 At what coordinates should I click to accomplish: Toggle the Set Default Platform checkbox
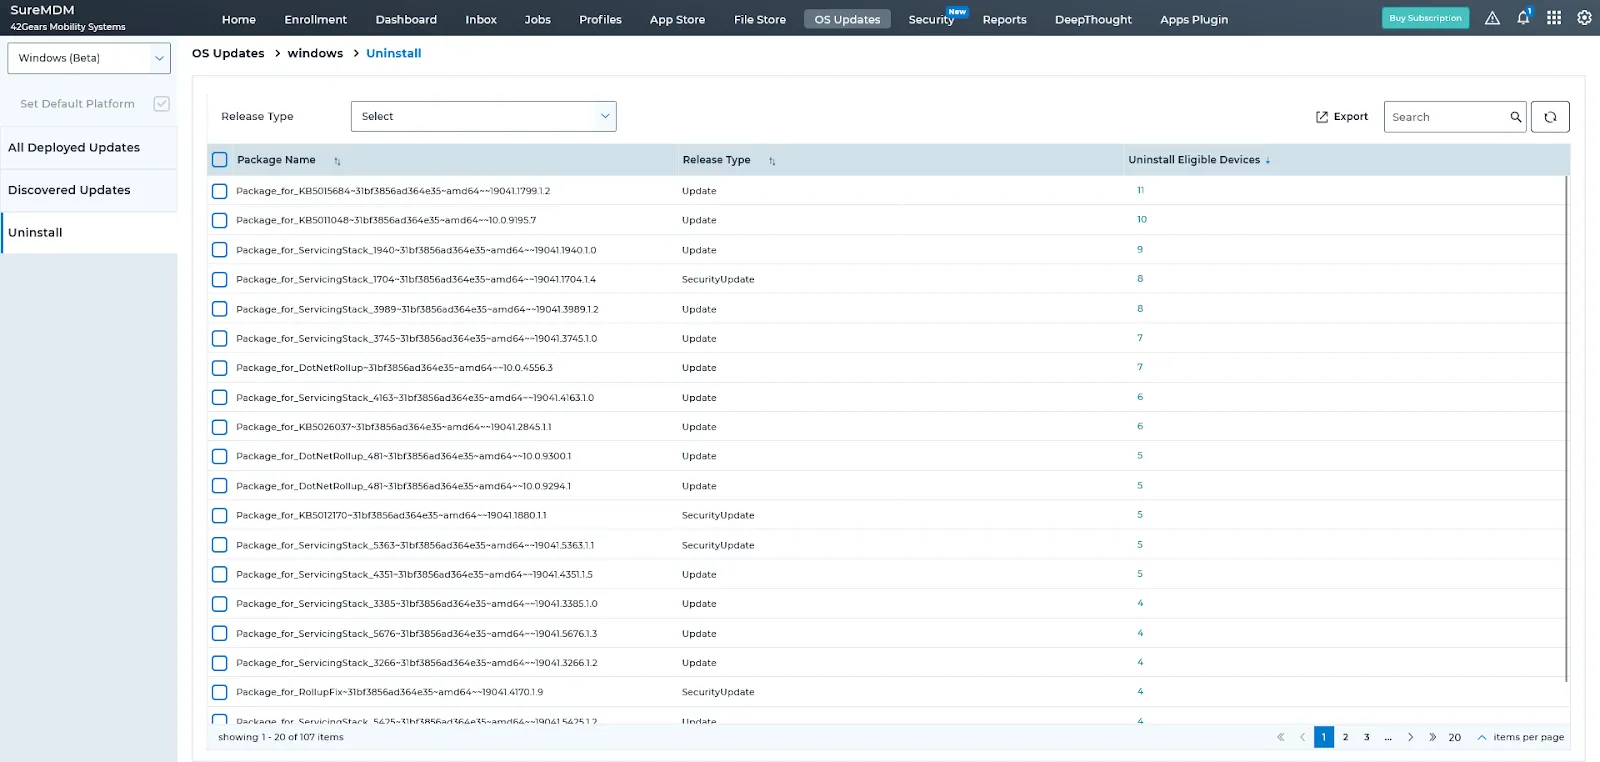[161, 104]
